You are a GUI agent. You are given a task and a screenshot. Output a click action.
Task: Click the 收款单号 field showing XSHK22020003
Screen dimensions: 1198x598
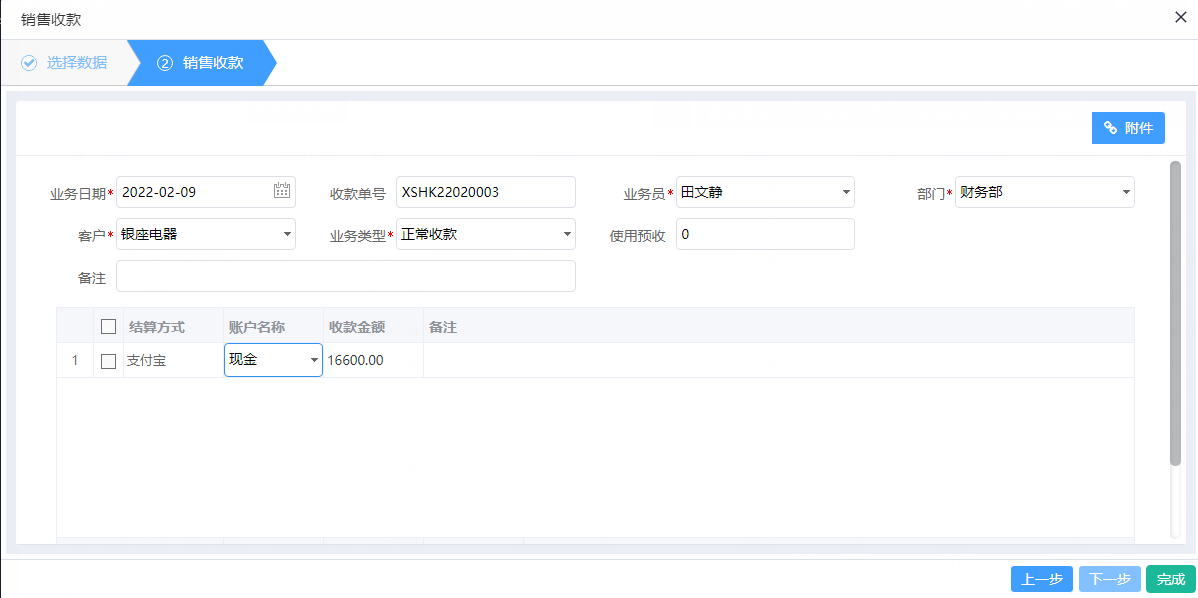pos(485,191)
